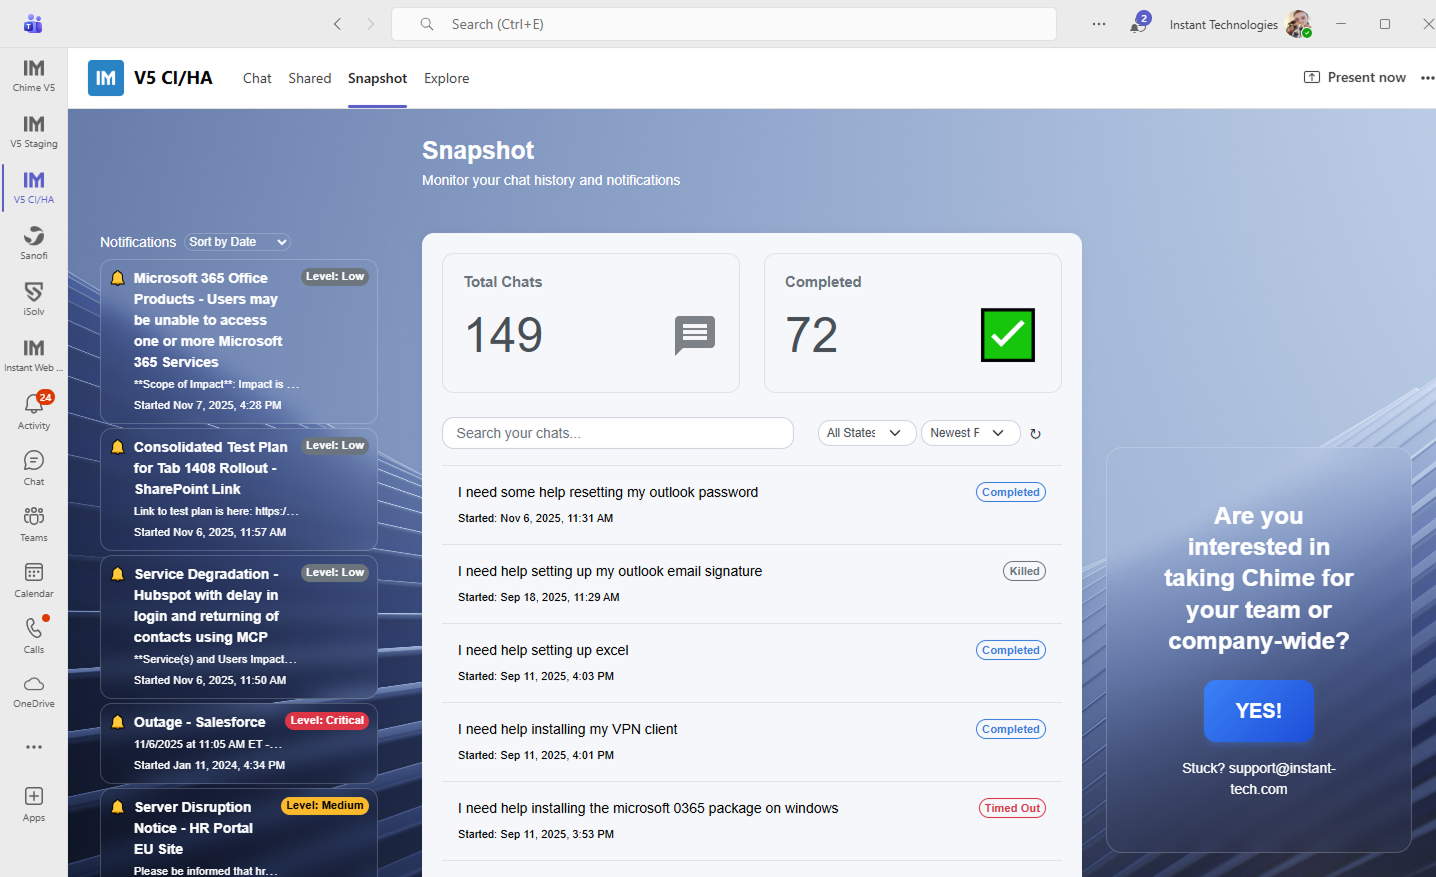Viewport: 1436px width, 877px height.
Task: Open the setting up excel chat
Action: (752, 663)
